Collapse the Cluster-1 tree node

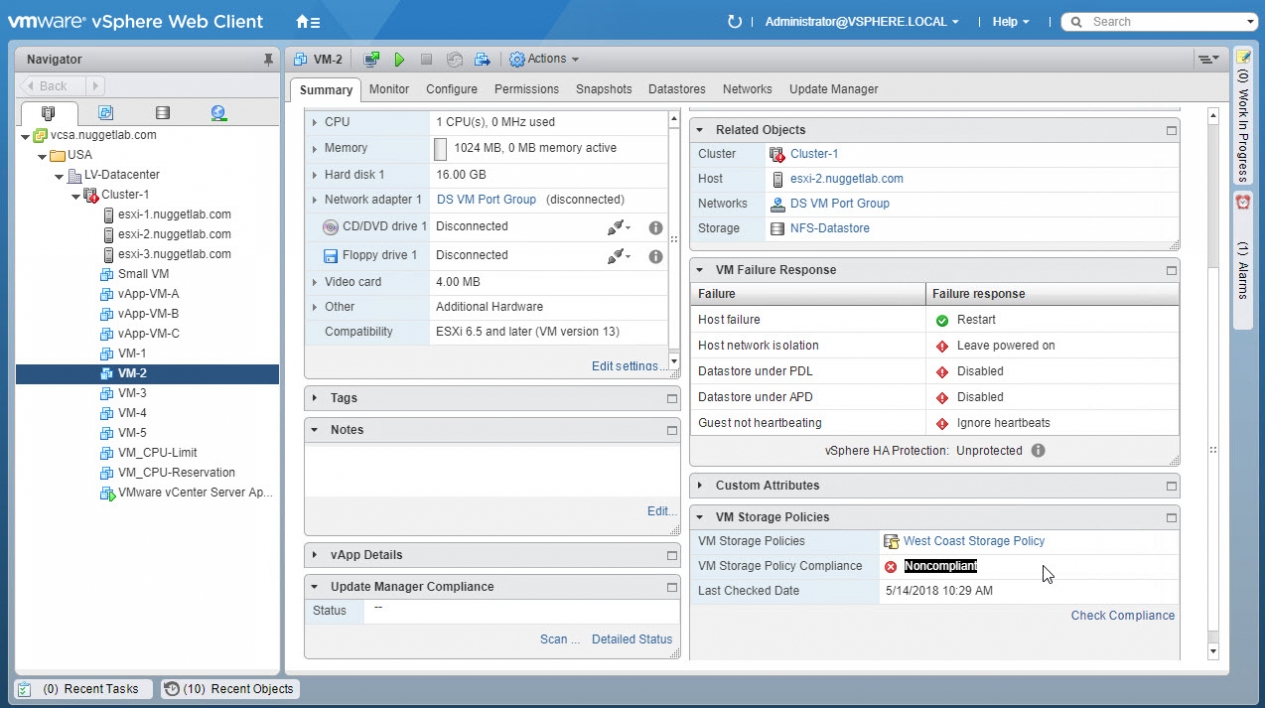[76, 195]
